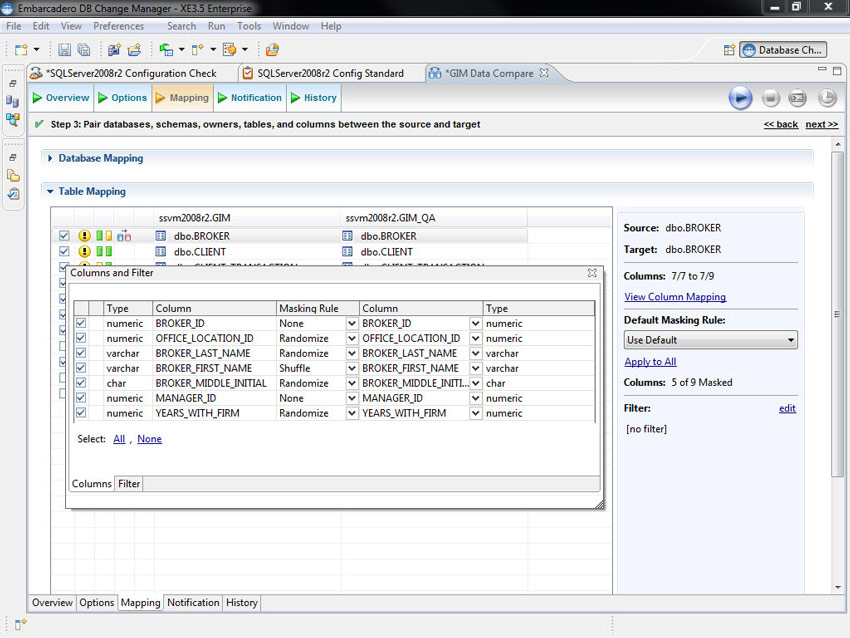Open the masking rule dropdown for OFFICE_LOCATION_ID
This screenshot has height=638, width=850.
click(x=352, y=338)
